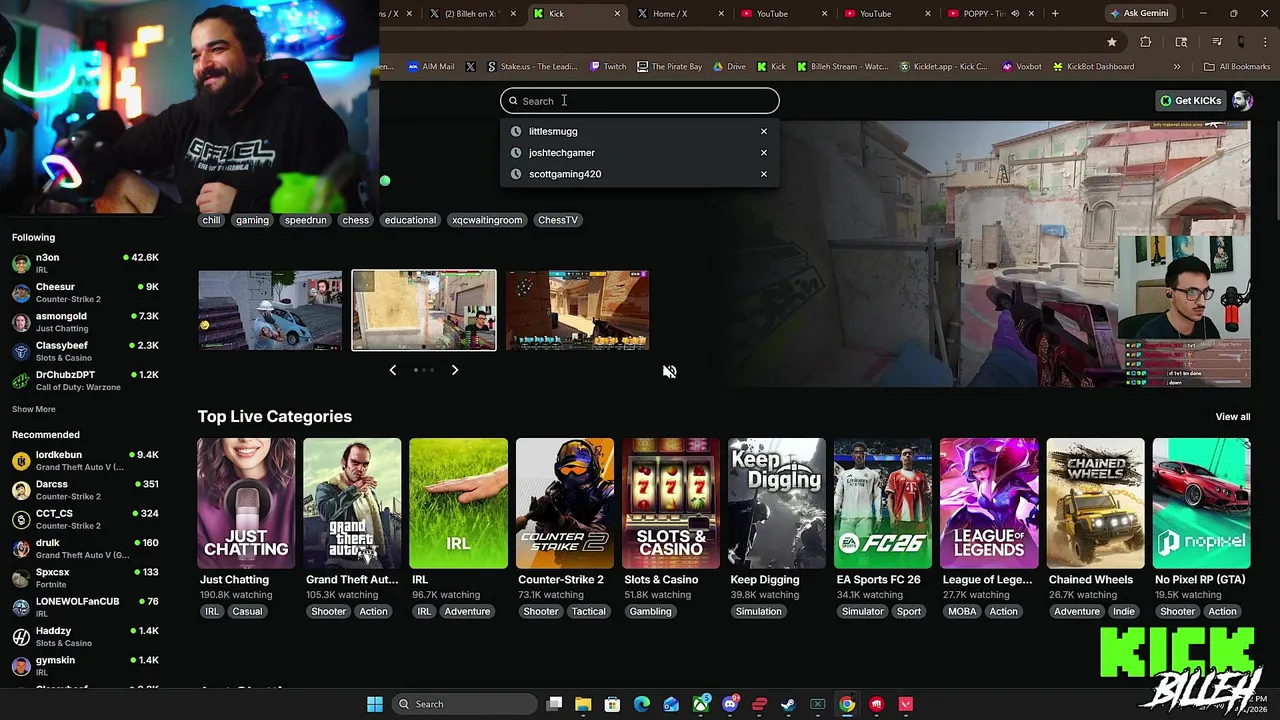Remove joshtechgamer from search history
This screenshot has width=1280, height=720.
[x=764, y=153]
